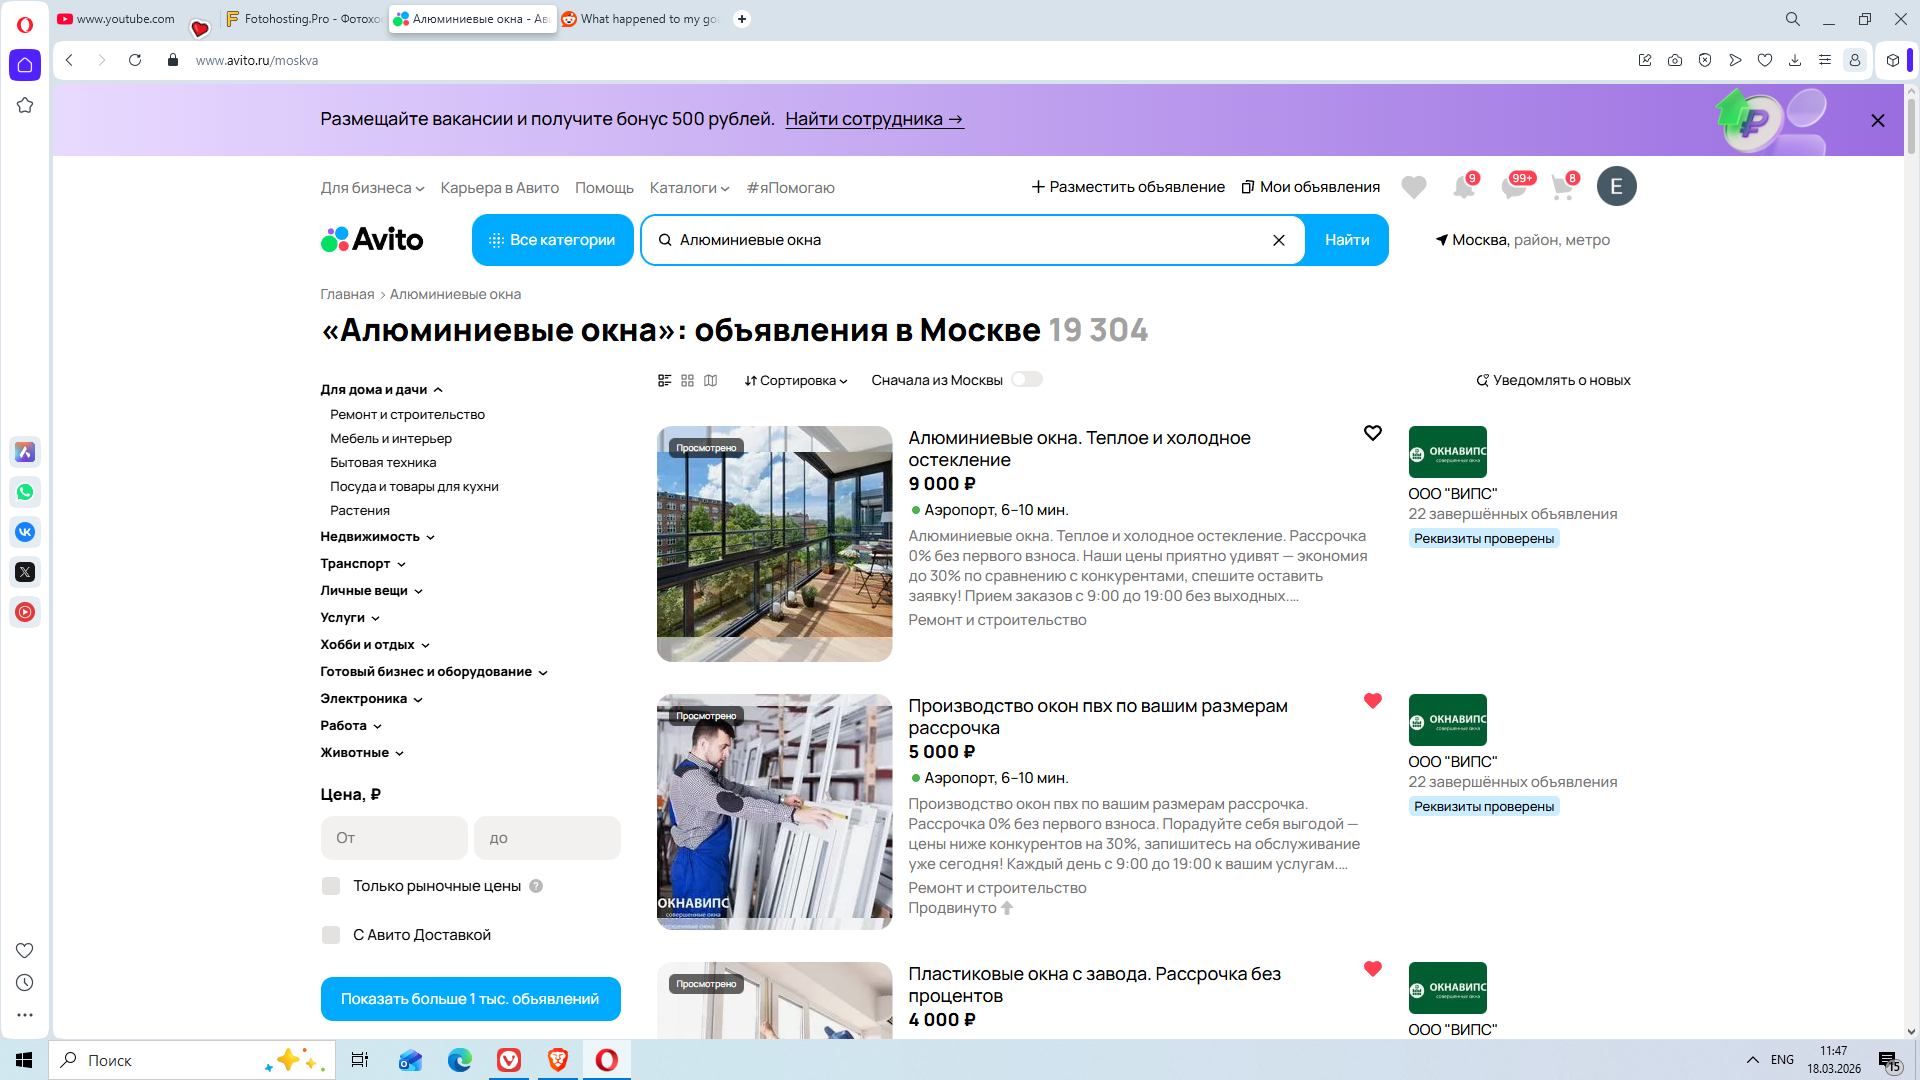Expand the Недвижимость category
Screen dimensions: 1920x1080
377,537
